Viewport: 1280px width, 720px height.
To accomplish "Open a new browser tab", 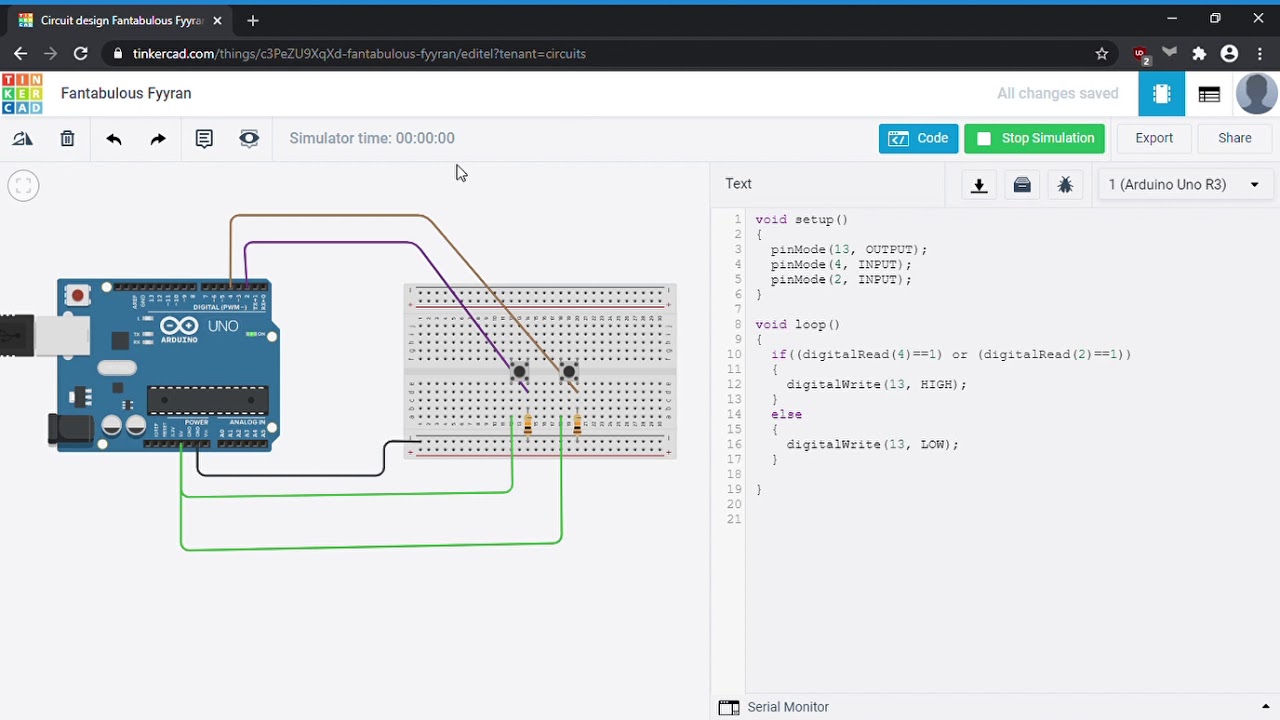I will click(x=253, y=20).
